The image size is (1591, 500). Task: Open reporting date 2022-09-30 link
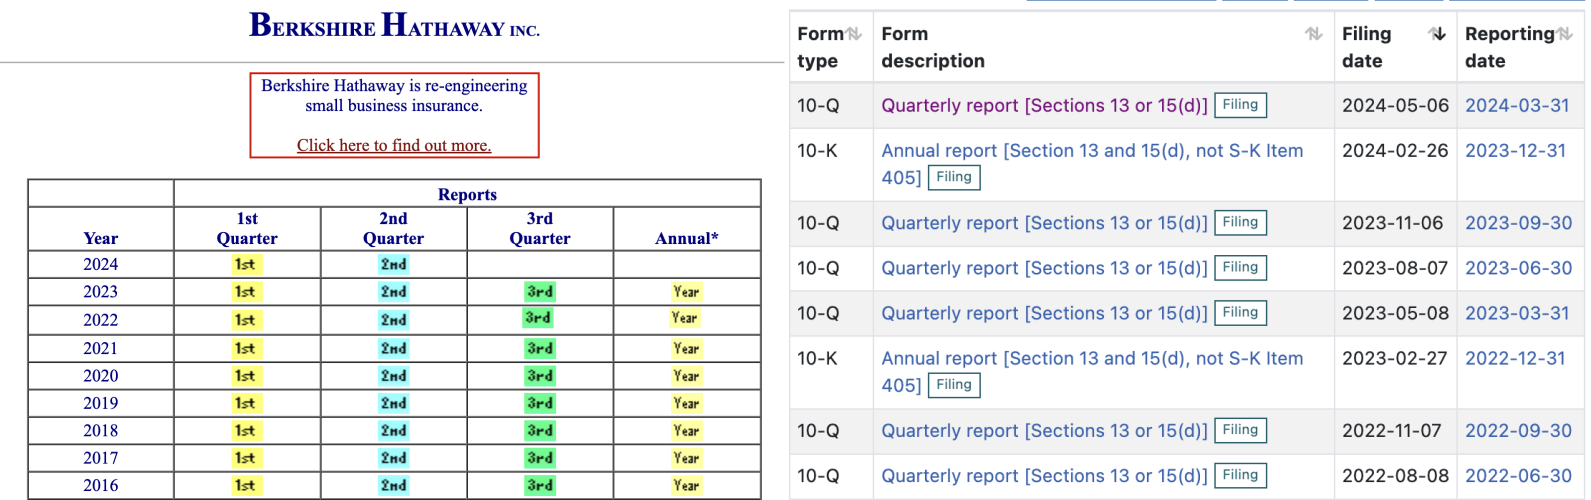click(x=1518, y=430)
